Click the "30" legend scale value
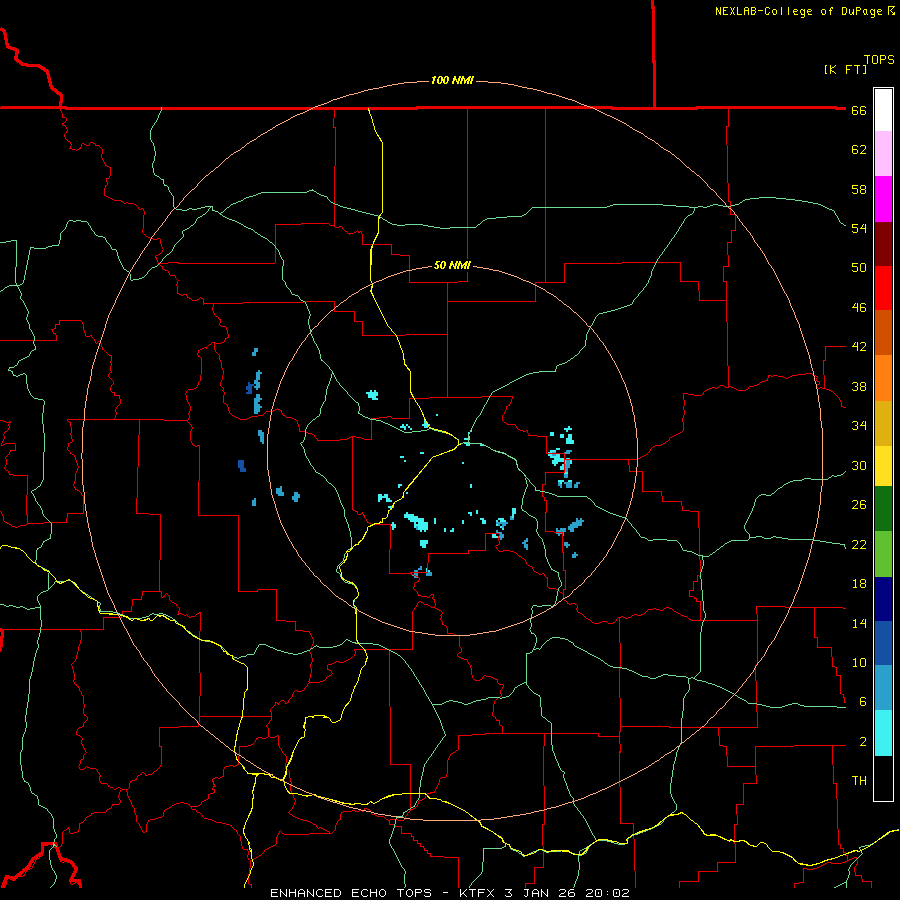Image resolution: width=900 pixels, height=900 pixels. 859,465
